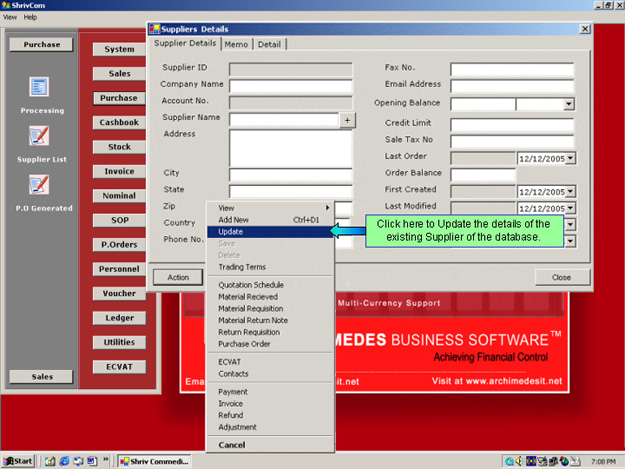625x469 pixels.
Task: Open the Last Order date dropdown
Action: 569,158
